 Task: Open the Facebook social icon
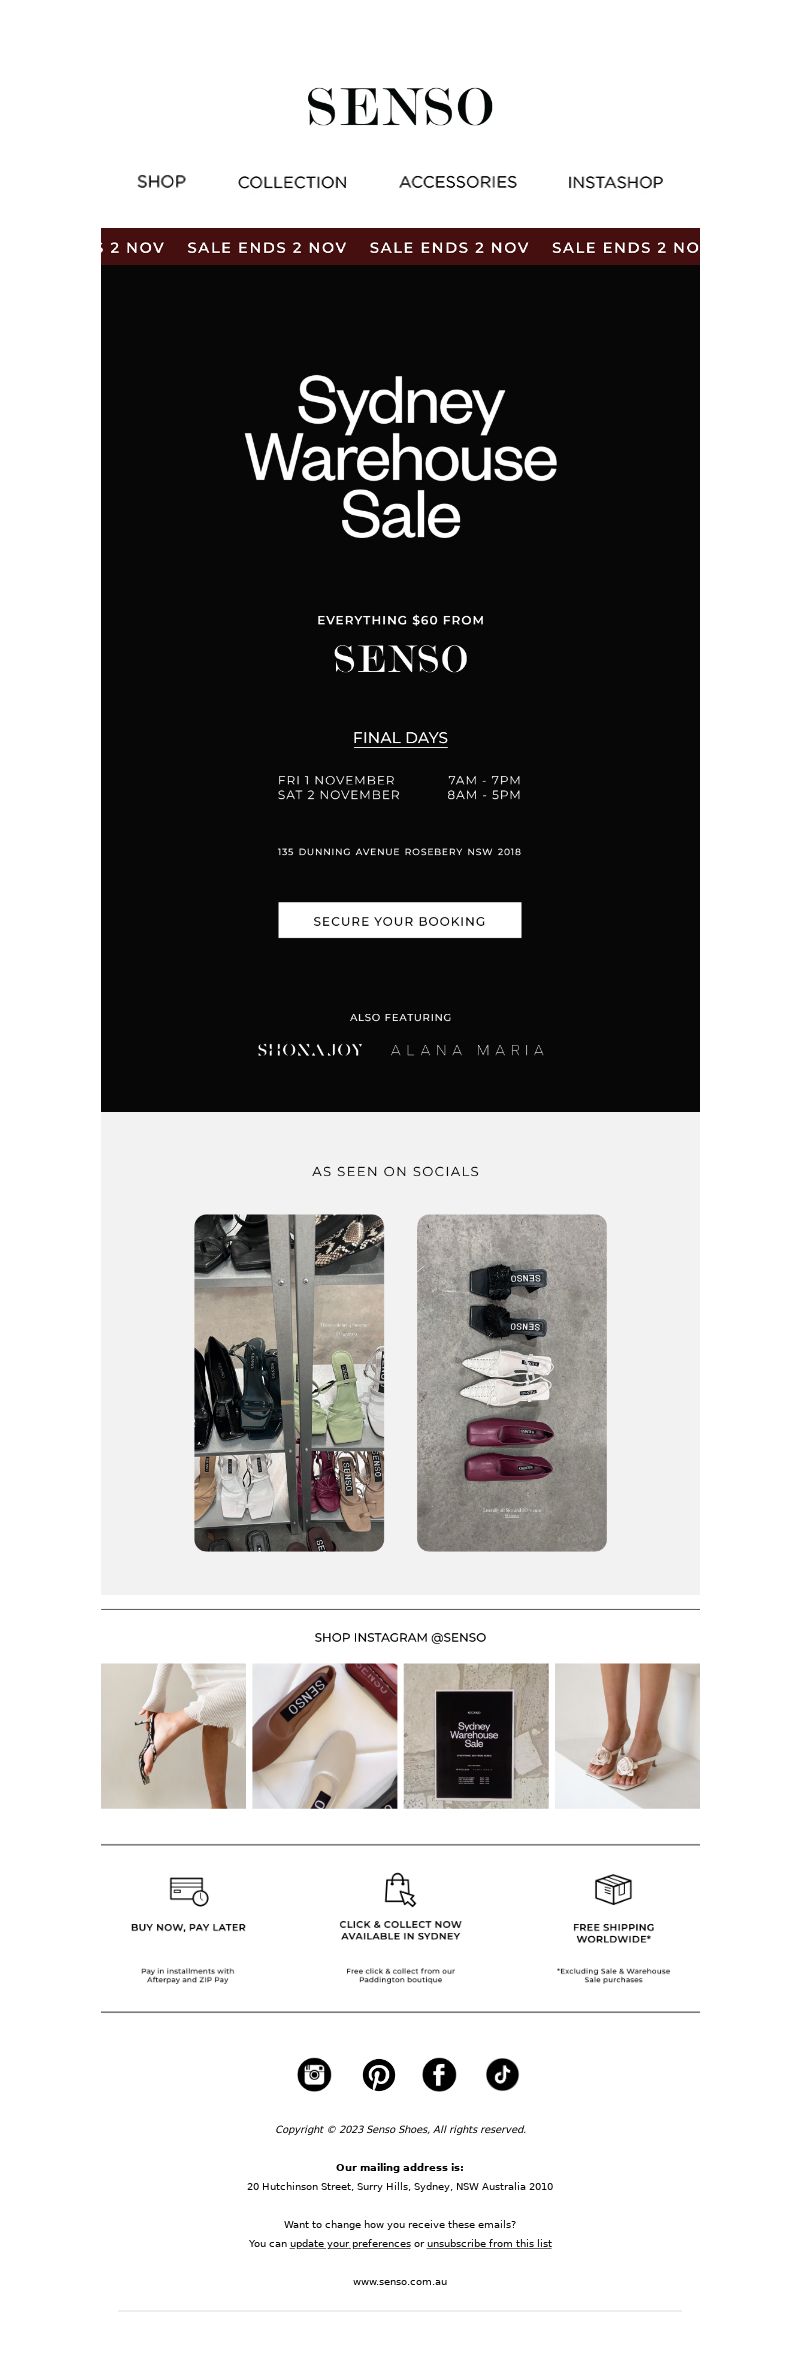[439, 2074]
